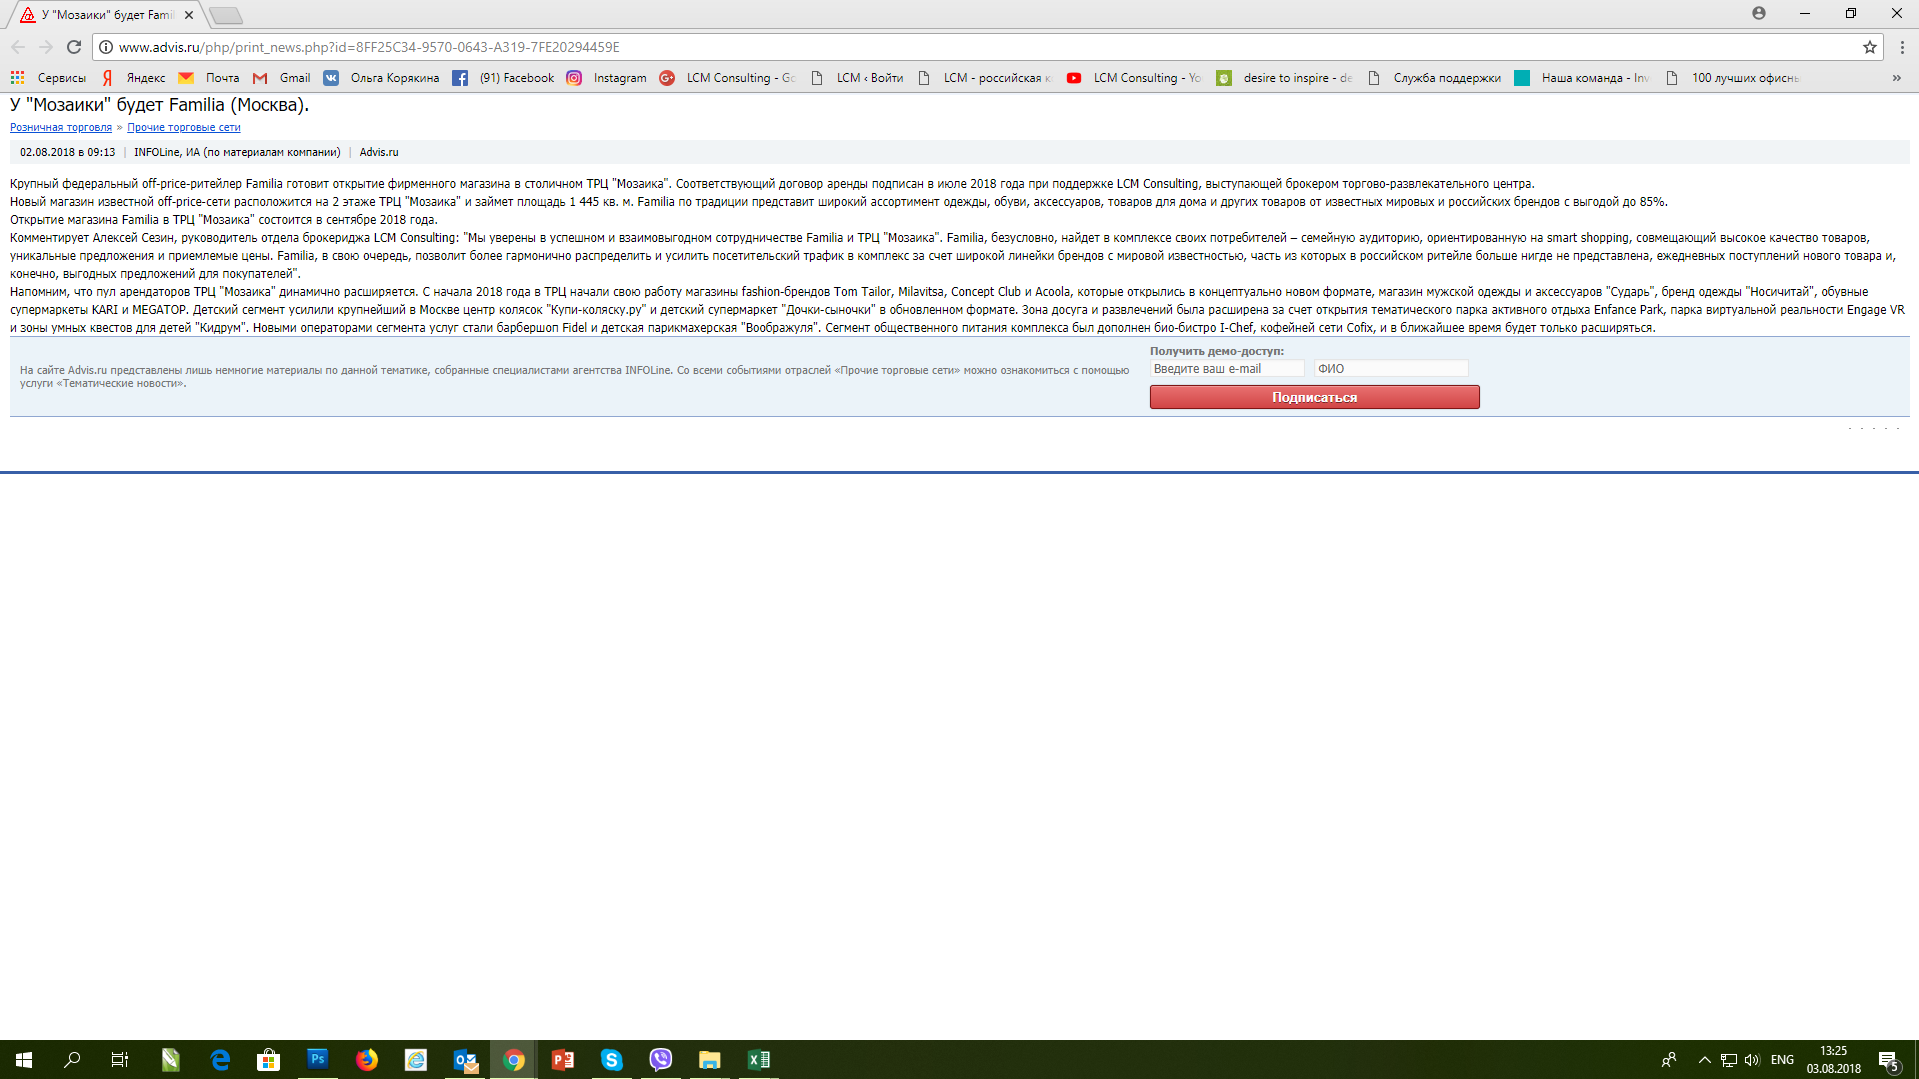Open File Explorer from the taskbar

[x=710, y=1060]
